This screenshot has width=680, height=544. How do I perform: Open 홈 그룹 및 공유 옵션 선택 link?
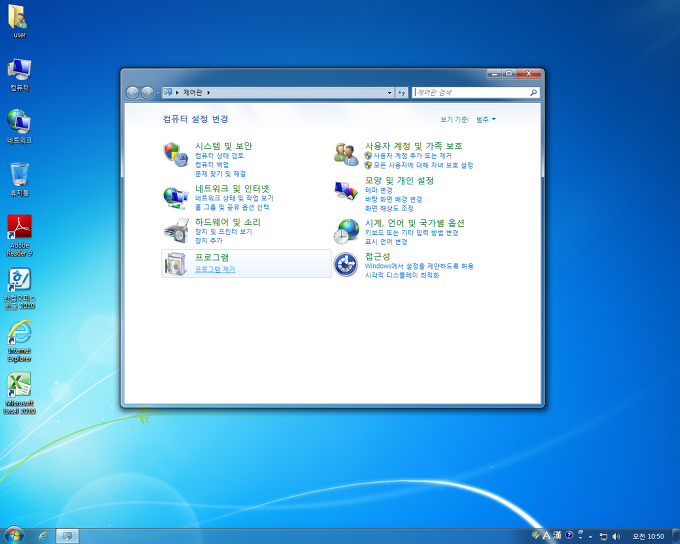pyautogui.click(x=232, y=207)
